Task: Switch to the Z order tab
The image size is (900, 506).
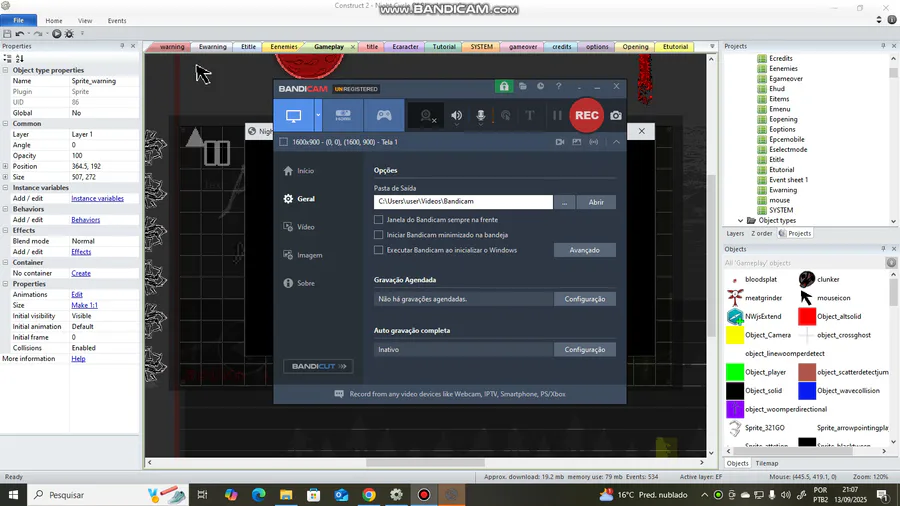Action: pyautogui.click(x=762, y=233)
